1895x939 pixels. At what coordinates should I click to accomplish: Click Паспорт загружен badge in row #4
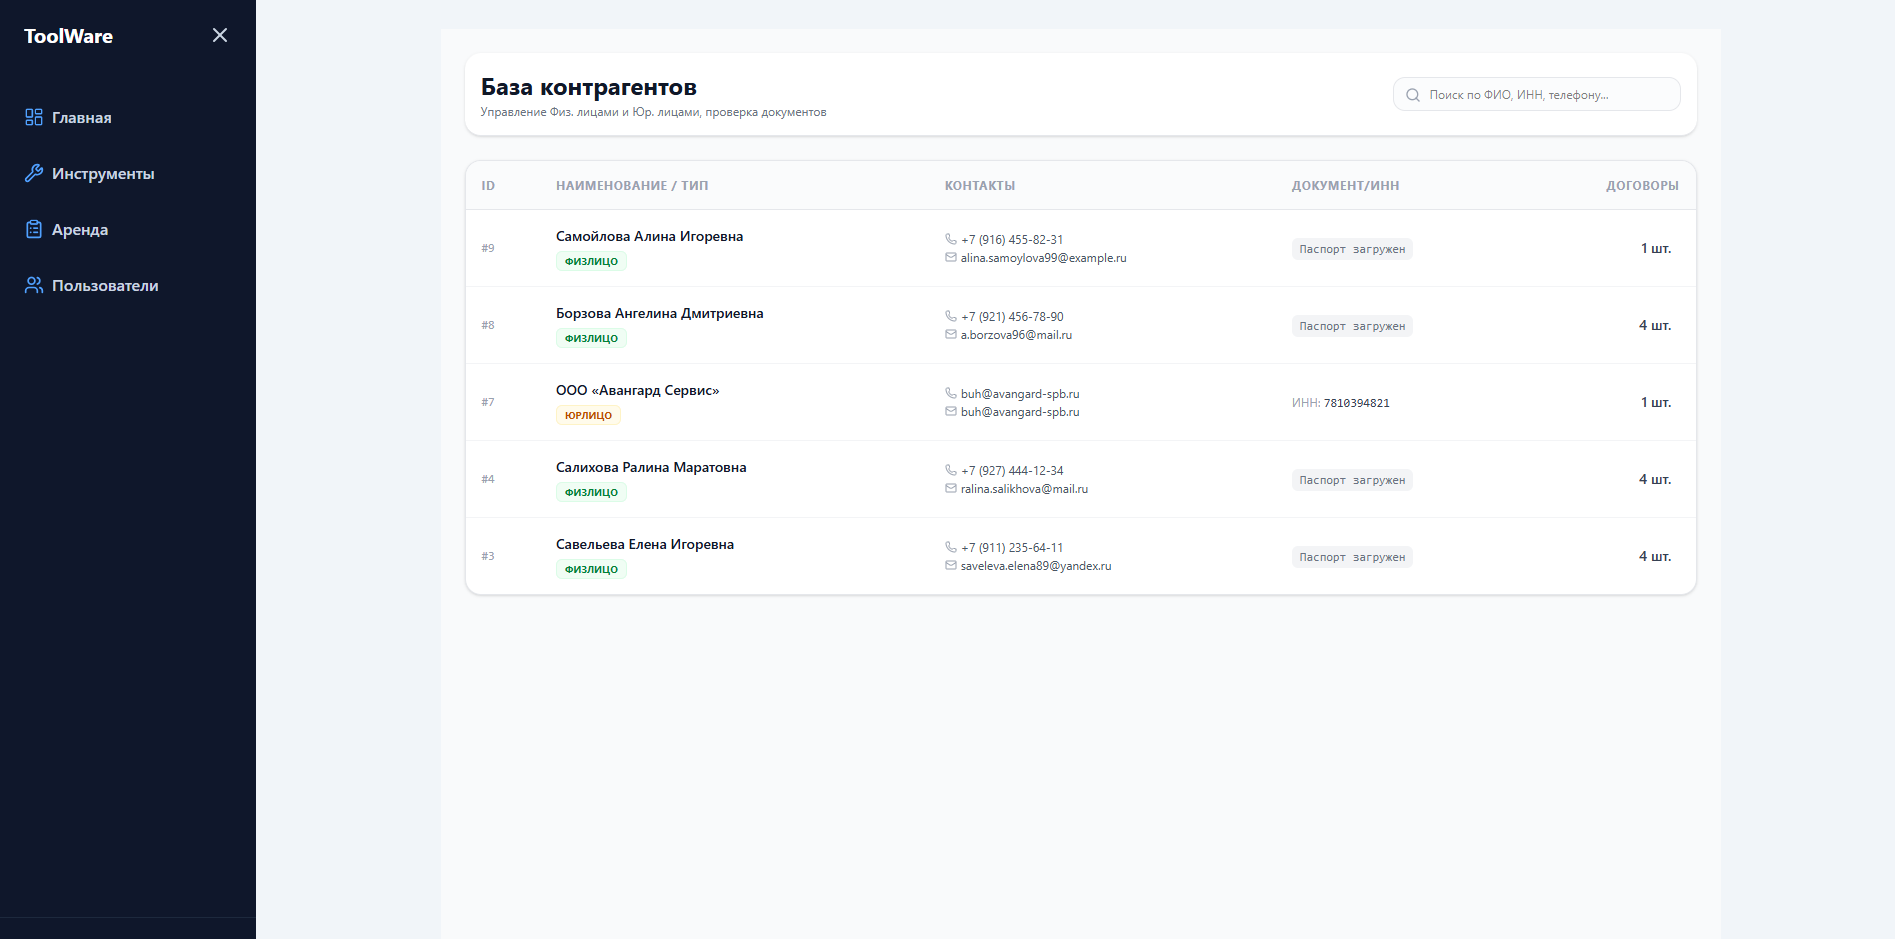(1352, 480)
